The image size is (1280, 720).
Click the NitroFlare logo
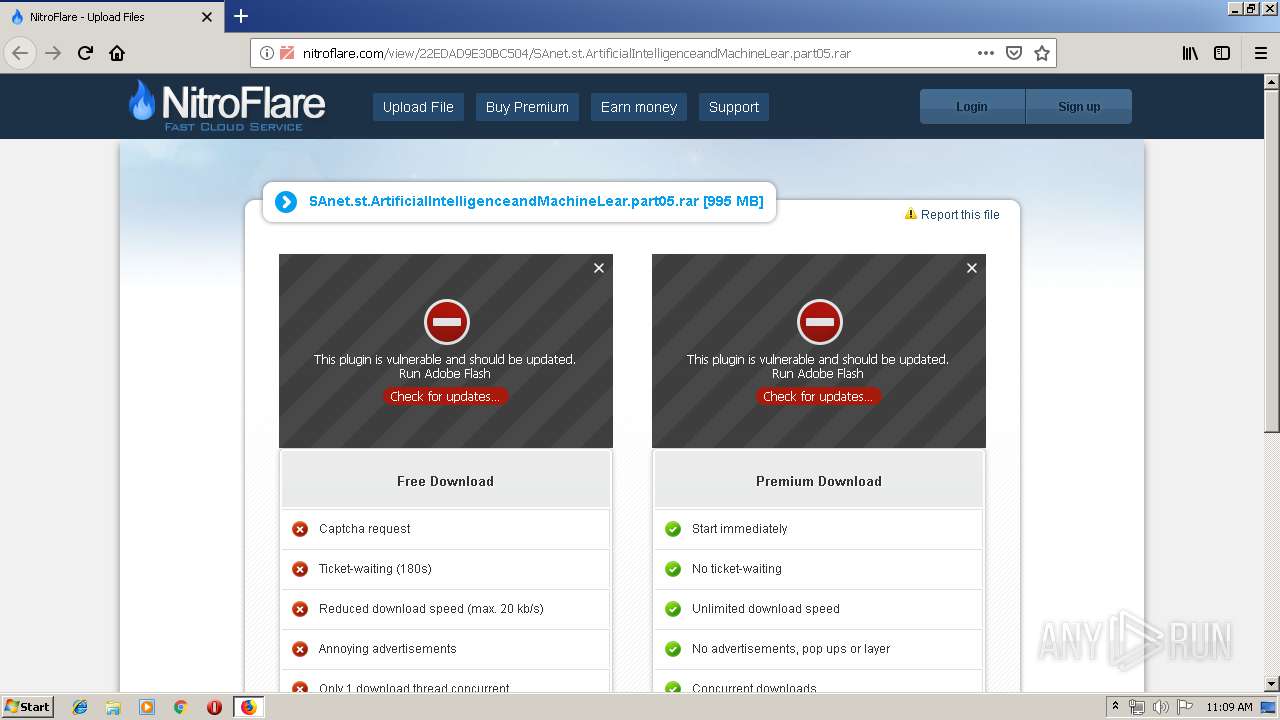pyautogui.click(x=227, y=106)
